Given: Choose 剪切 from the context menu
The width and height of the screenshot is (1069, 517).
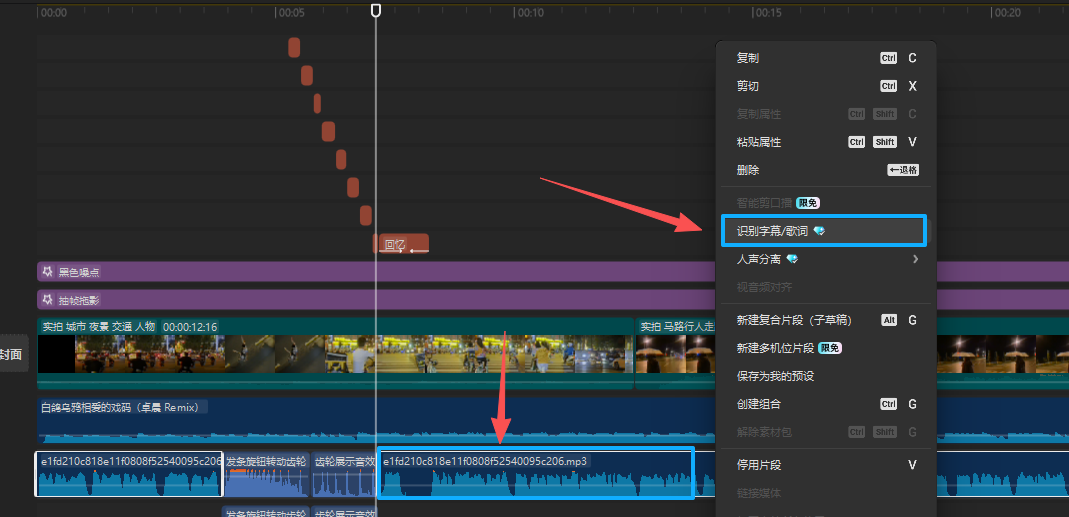Looking at the screenshot, I should pos(748,86).
